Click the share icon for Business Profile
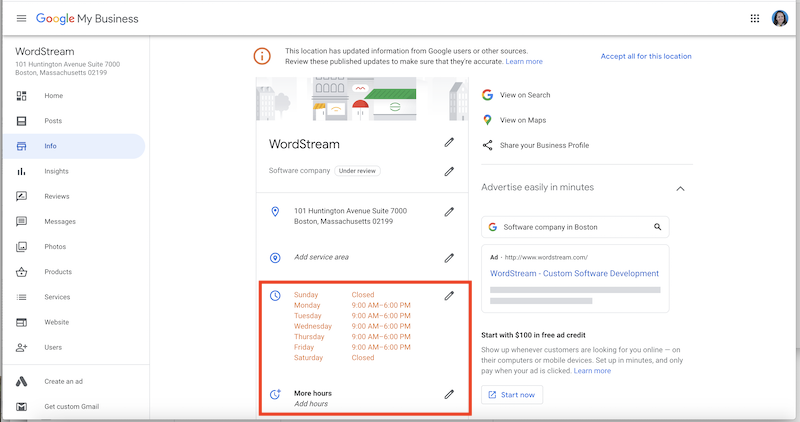This screenshot has height=422, width=800. (488, 145)
